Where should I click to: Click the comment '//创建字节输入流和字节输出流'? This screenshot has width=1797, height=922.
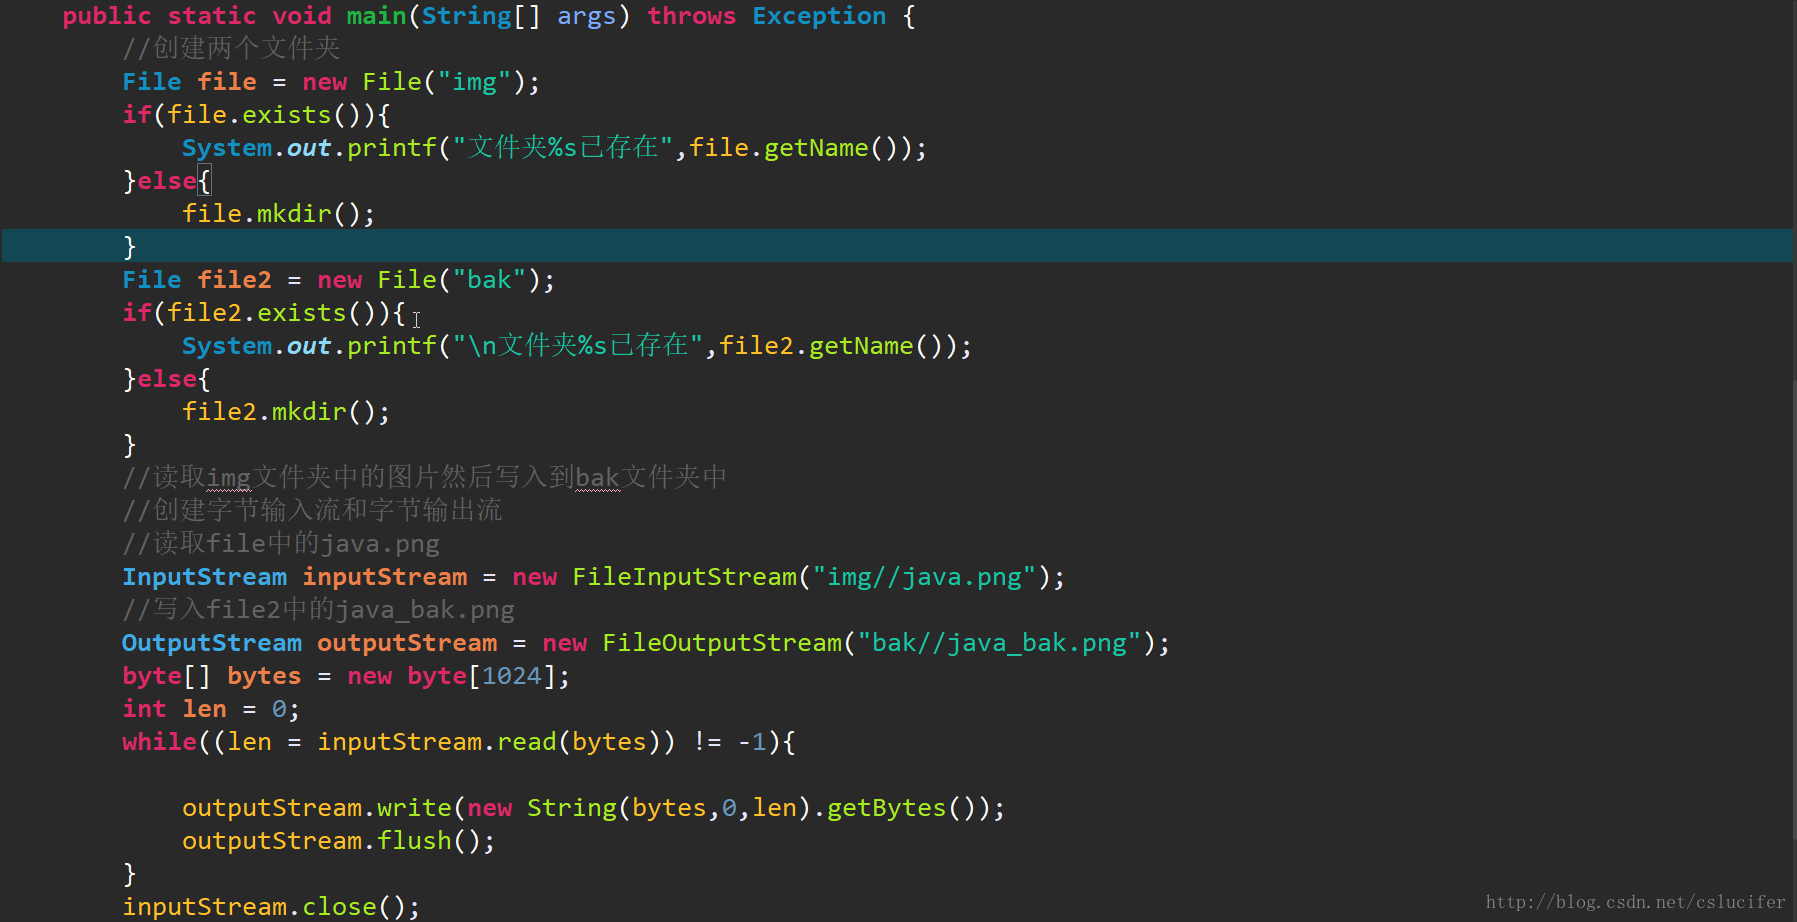(x=312, y=510)
